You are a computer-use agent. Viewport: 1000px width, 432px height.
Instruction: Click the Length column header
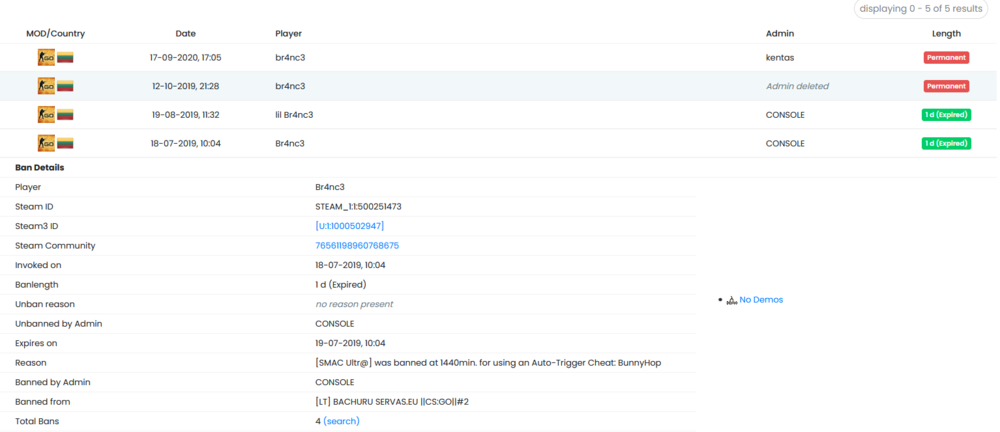(945, 34)
